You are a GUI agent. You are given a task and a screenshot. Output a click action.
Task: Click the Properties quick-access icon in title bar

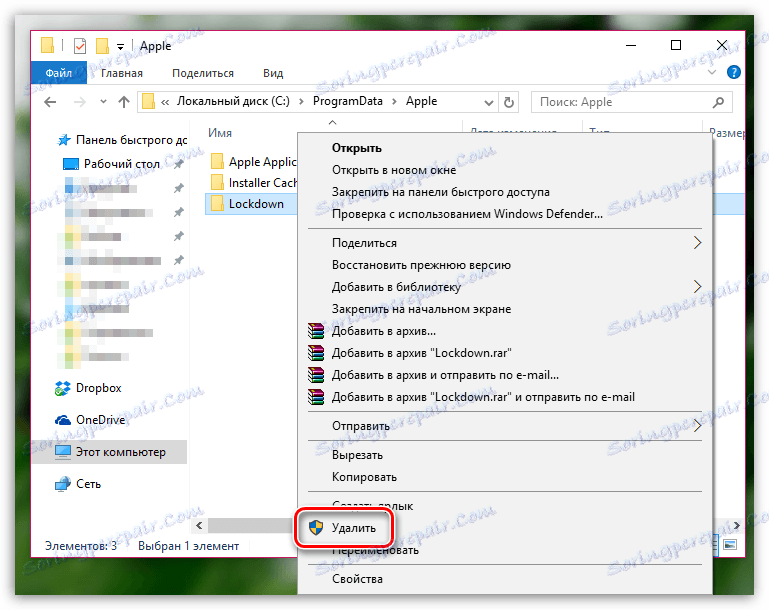click(x=79, y=46)
